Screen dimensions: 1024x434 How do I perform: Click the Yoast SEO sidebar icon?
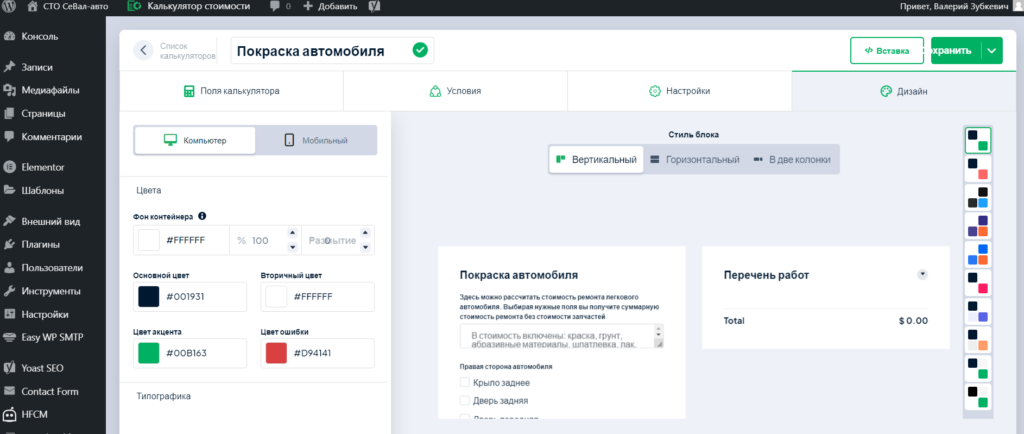10,368
